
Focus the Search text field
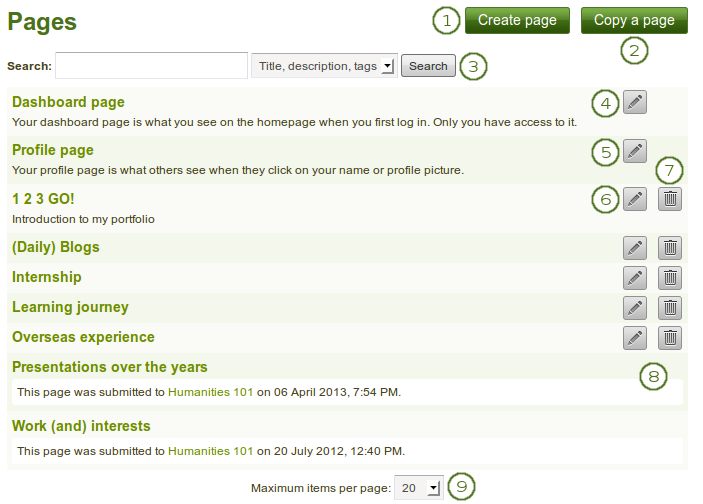(151, 66)
